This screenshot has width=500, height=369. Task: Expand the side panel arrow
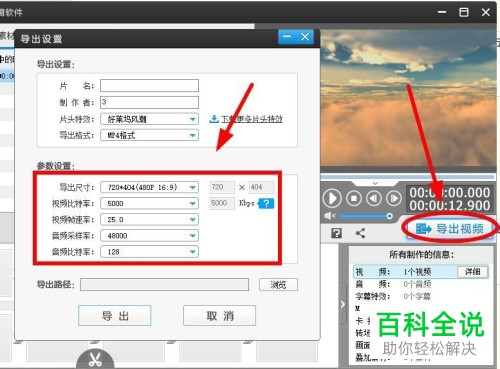pos(343,304)
